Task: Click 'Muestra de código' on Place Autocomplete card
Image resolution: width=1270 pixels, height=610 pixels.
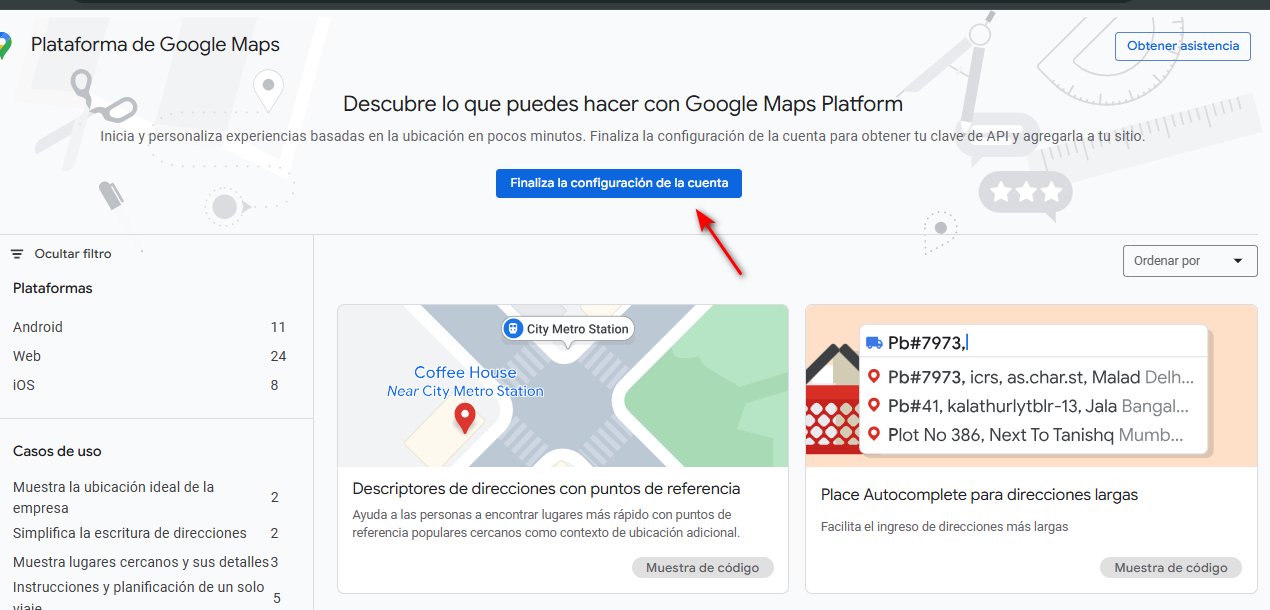Action: click(x=1171, y=568)
